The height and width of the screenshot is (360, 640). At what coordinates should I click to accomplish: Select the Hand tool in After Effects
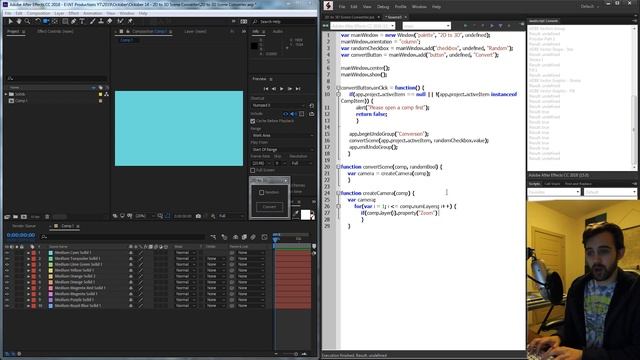click(x=19, y=21)
